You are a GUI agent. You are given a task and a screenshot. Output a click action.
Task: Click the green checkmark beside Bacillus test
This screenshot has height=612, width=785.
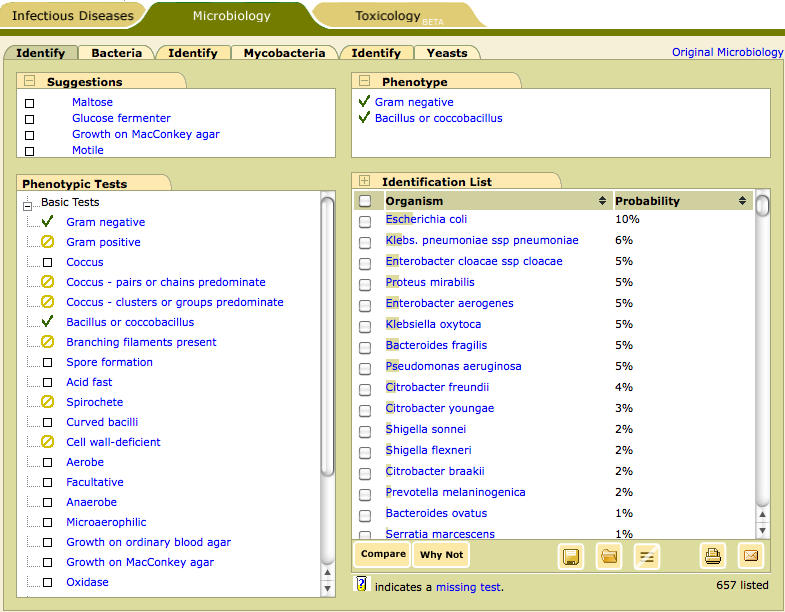pos(47,322)
